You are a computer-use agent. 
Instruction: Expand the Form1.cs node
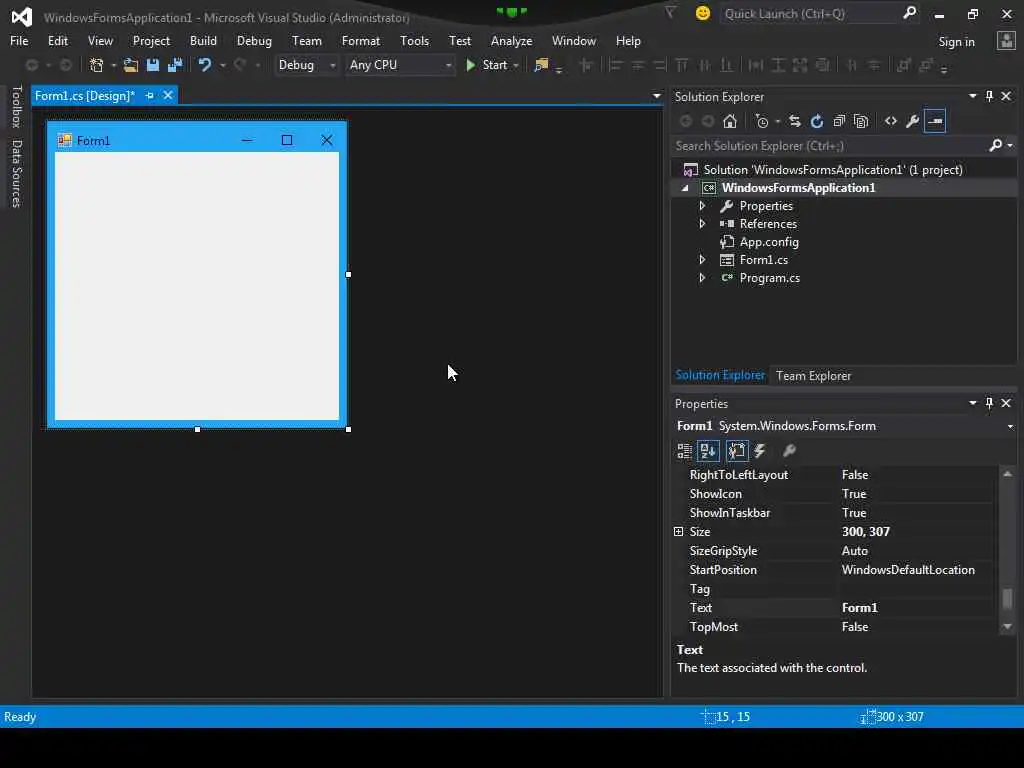702,260
